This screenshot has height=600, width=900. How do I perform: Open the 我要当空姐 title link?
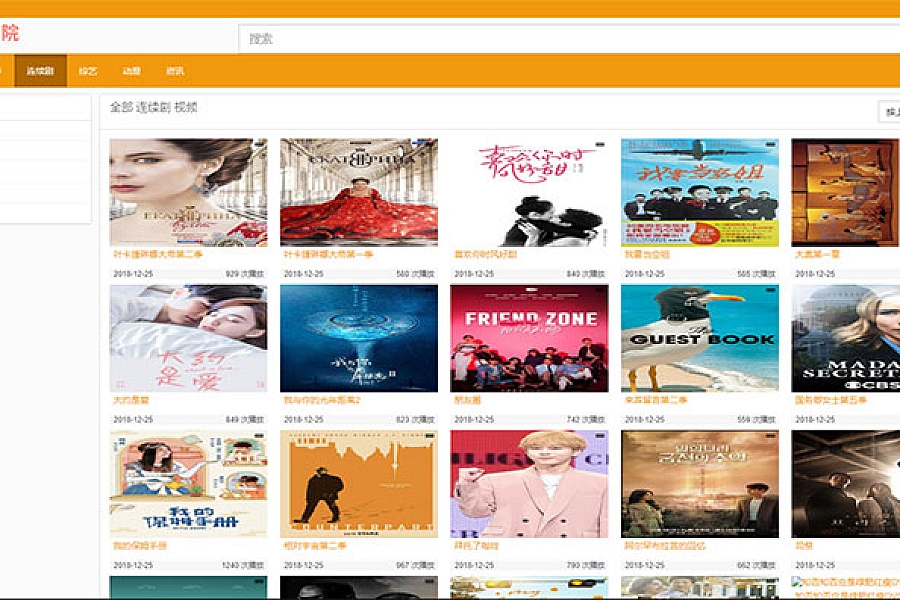click(x=647, y=254)
